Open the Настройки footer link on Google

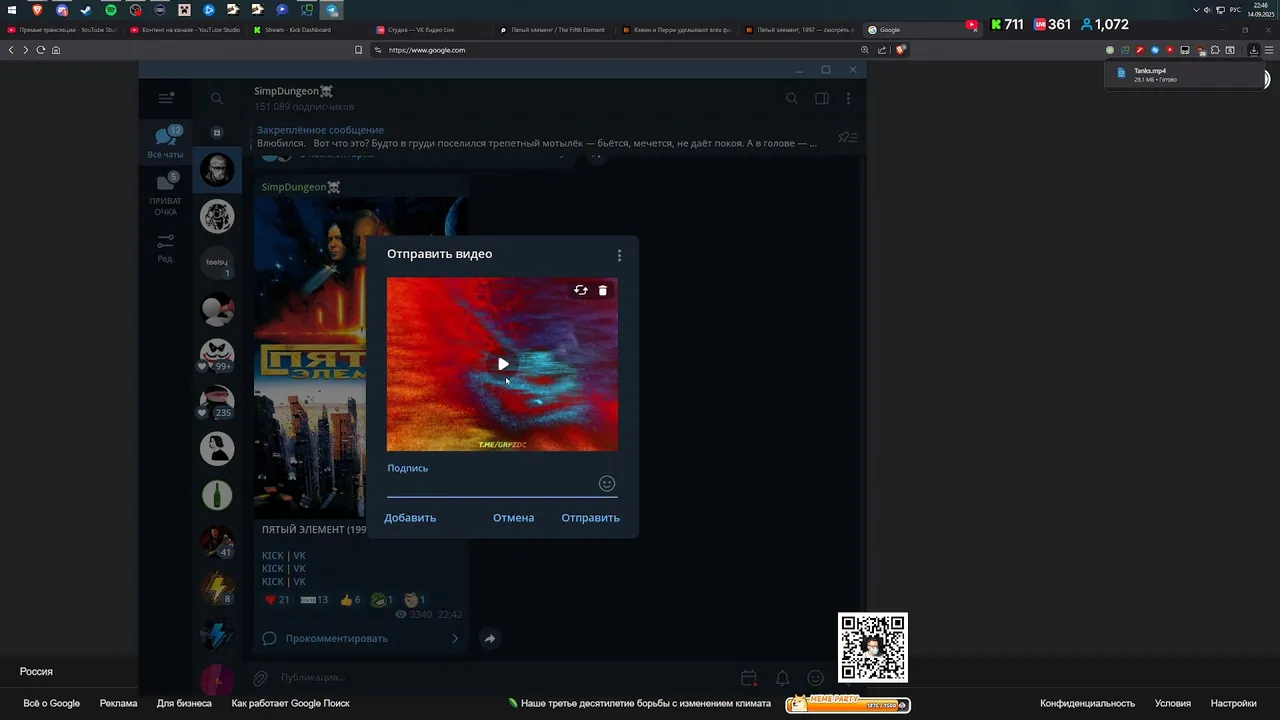pyautogui.click(x=1233, y=704)
